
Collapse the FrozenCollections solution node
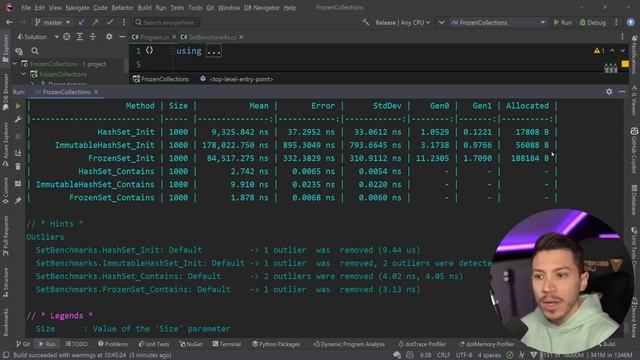[15, 64]
